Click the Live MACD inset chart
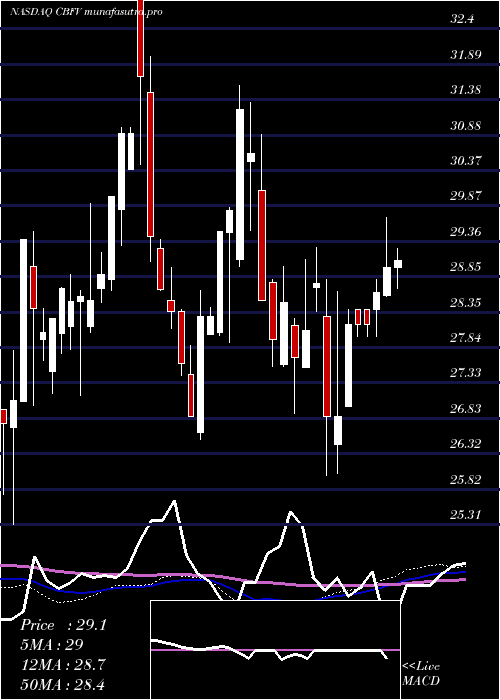Image resolution: width=500 pixels, height=700 pixels. 275,650
